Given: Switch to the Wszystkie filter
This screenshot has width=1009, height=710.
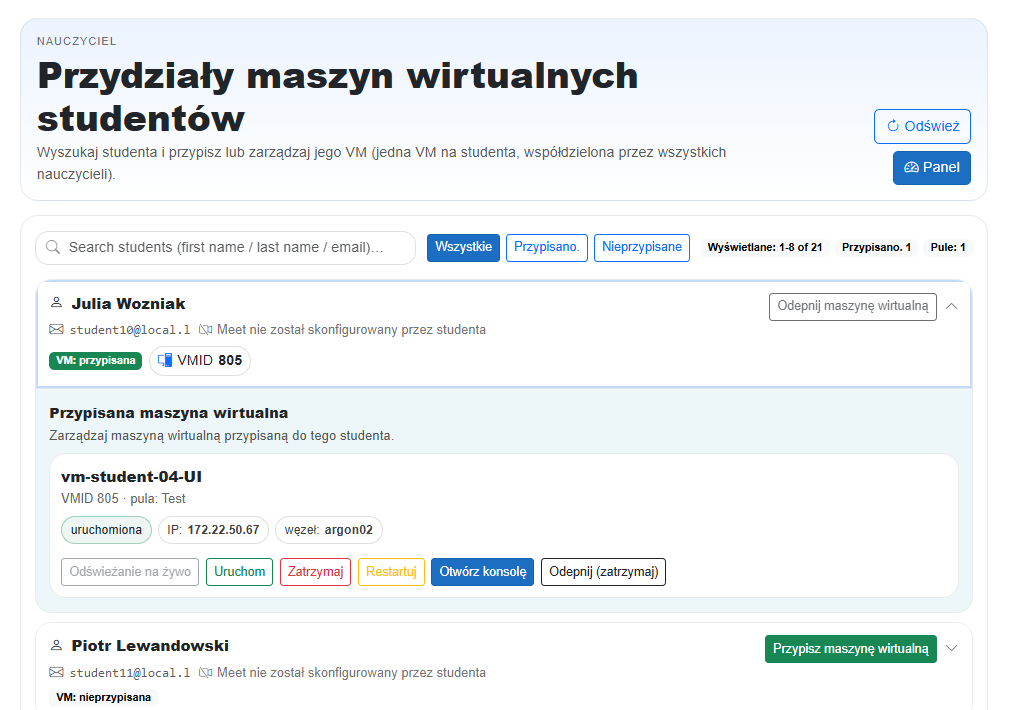Looking at the screenshot, I should 463,246.
